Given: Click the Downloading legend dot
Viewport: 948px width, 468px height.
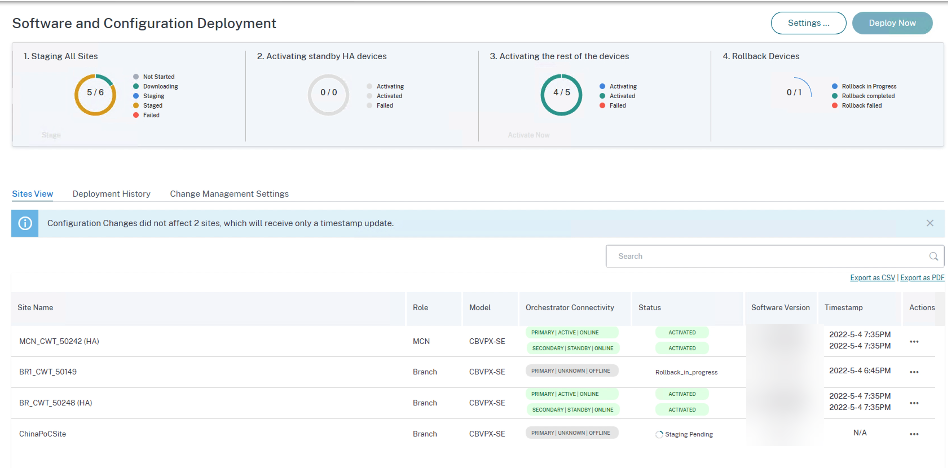Looking at the screenshot, I should pos(136,86).
